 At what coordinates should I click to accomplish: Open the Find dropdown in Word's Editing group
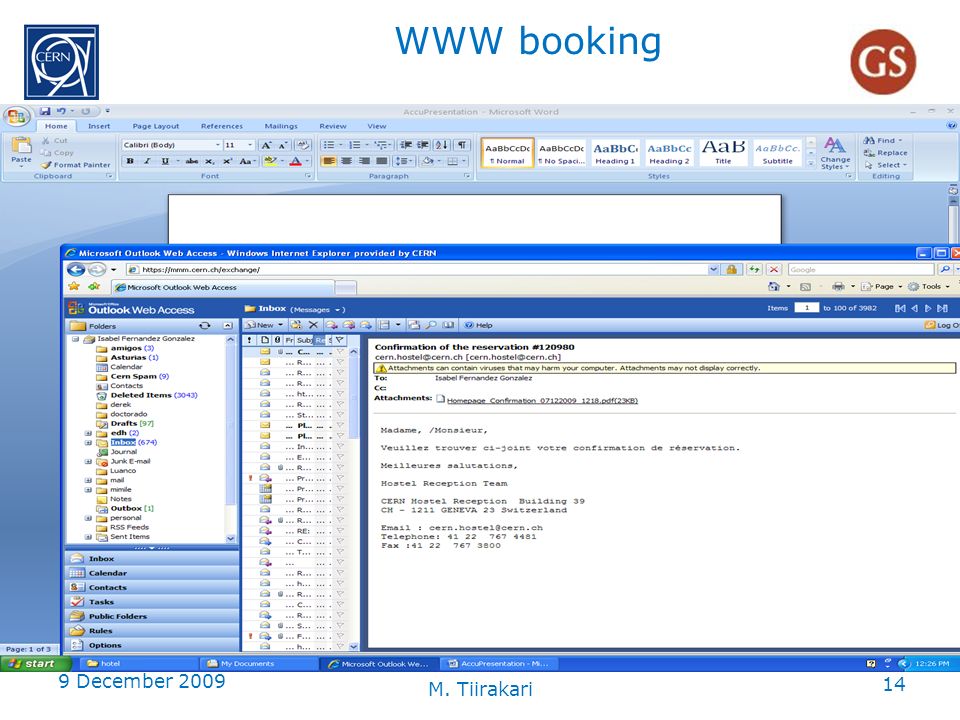[x=900, y=140]
